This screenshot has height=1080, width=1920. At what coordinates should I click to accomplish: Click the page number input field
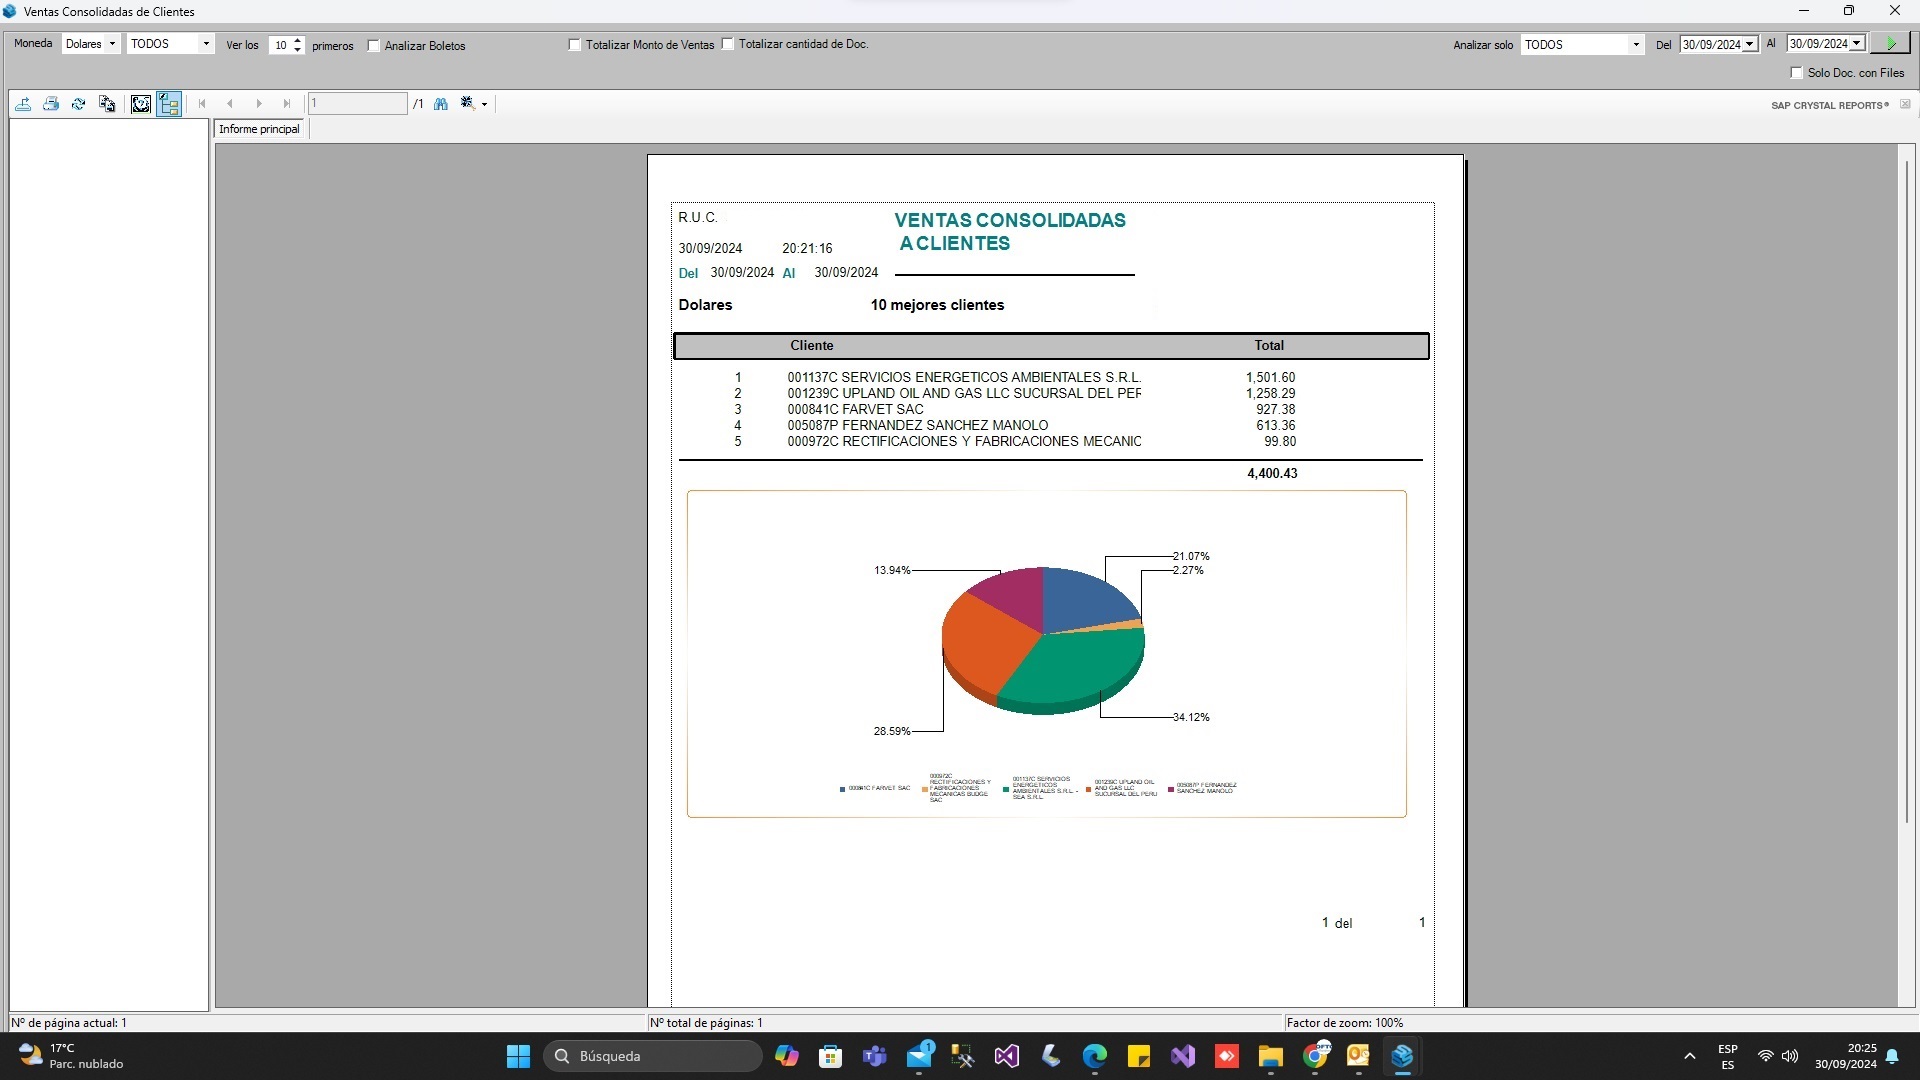[x=357, y=104]
